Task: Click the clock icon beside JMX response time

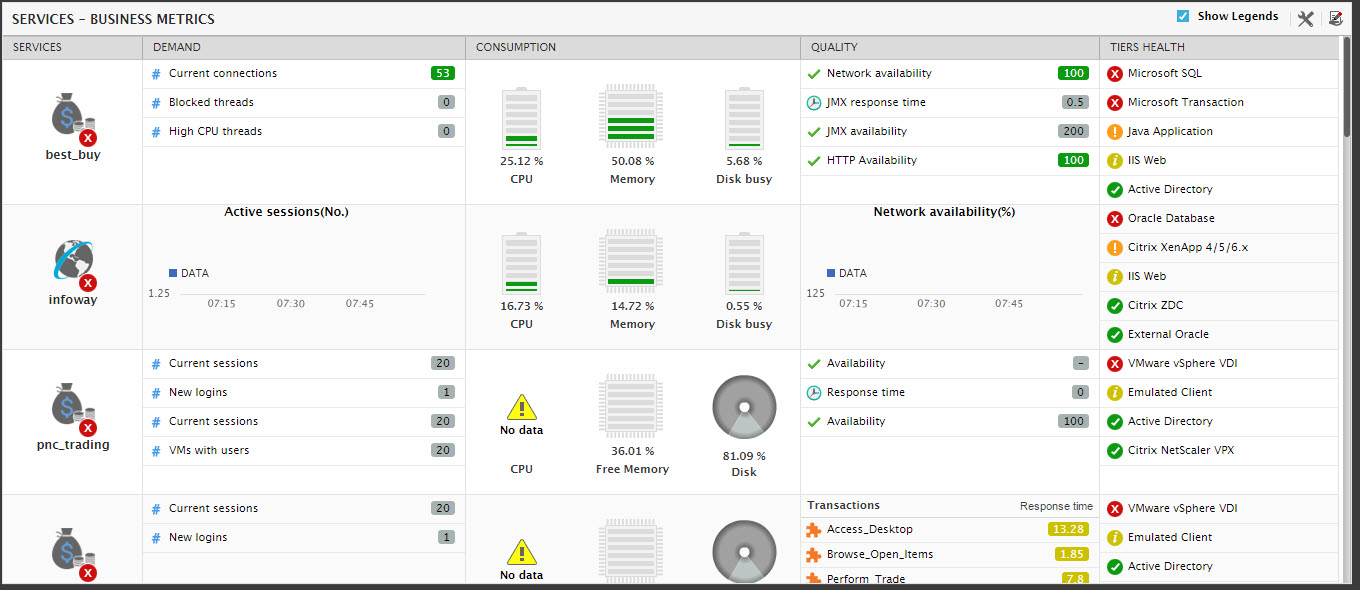Action: [x=814, y=103]
